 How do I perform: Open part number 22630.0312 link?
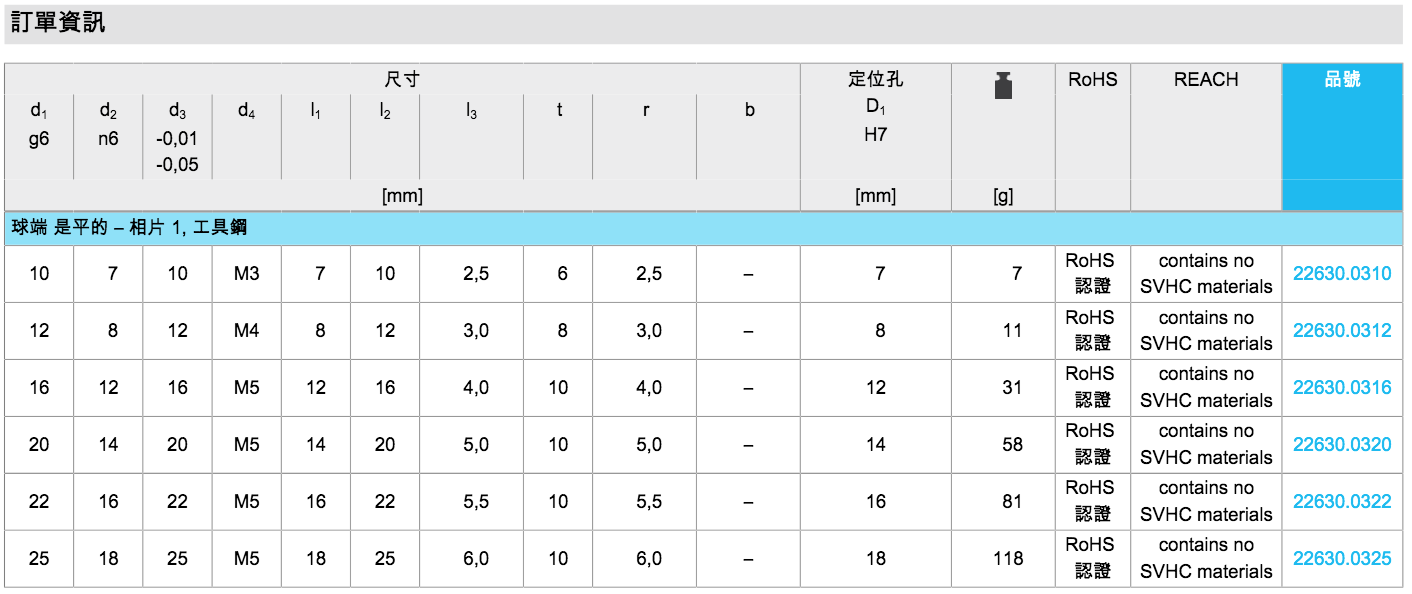tap(1341, 331)
